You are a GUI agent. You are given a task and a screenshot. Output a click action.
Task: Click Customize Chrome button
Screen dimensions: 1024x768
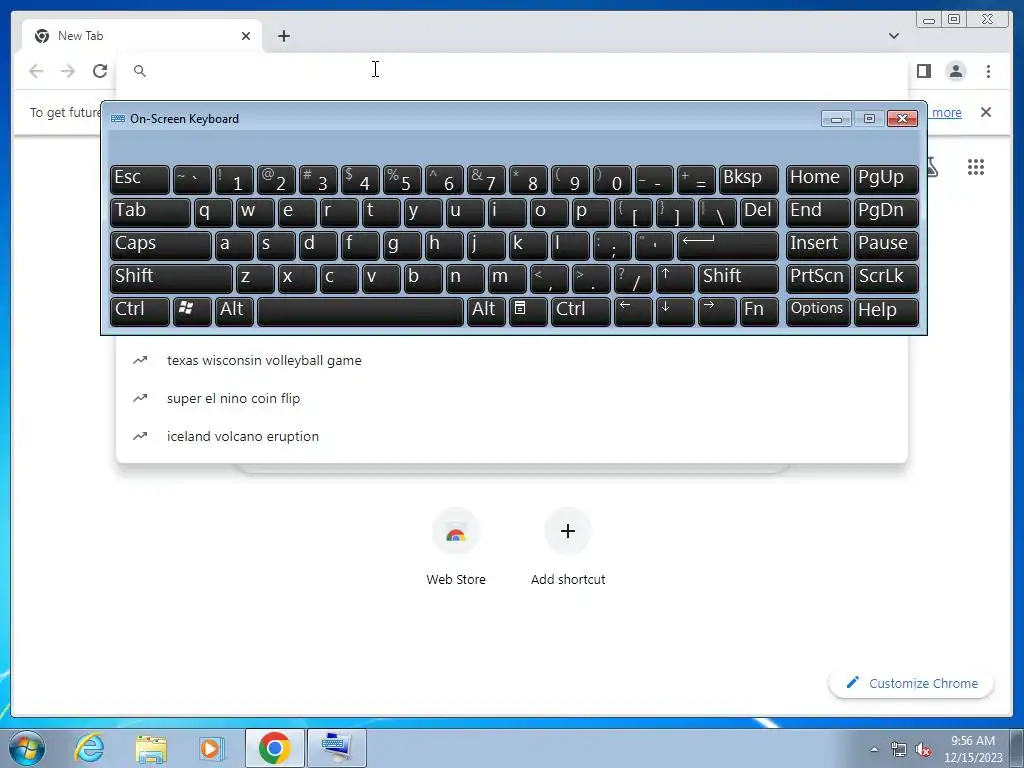(912, 683)
